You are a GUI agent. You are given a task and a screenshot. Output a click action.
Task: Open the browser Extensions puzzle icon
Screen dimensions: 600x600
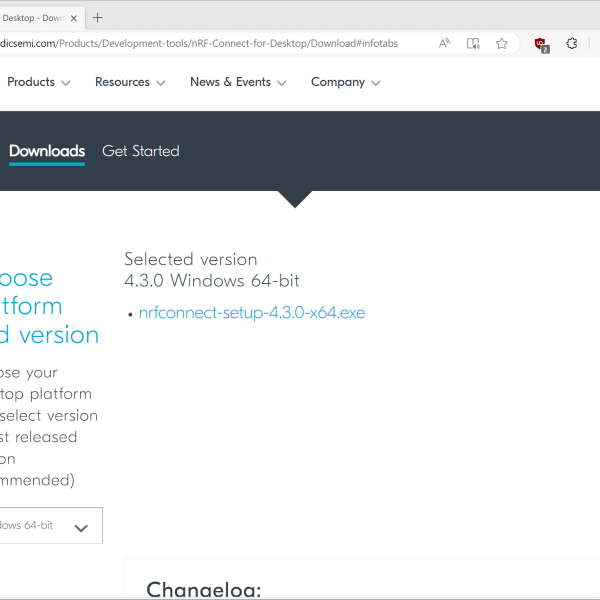(572, 44)
